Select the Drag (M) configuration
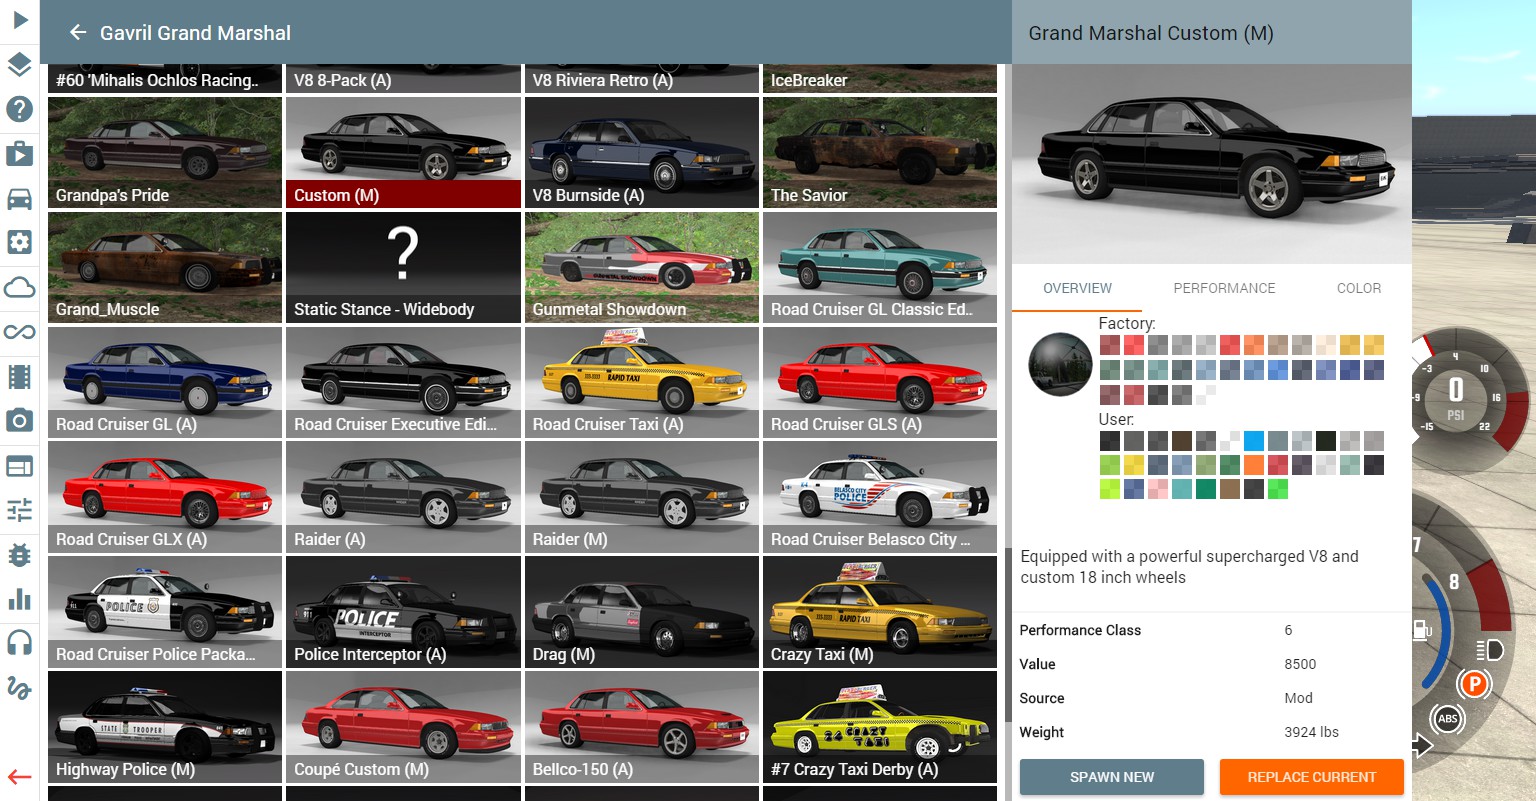 click(642, 612)
